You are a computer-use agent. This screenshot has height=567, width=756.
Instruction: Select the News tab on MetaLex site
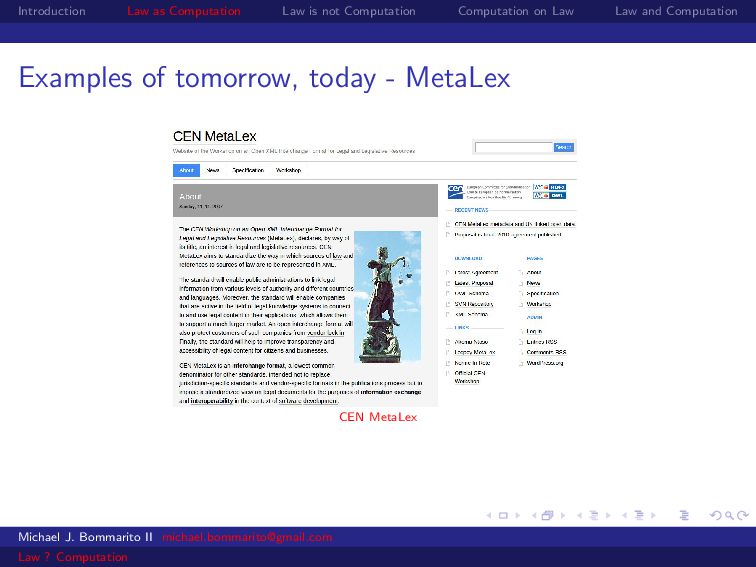[213, 170]
